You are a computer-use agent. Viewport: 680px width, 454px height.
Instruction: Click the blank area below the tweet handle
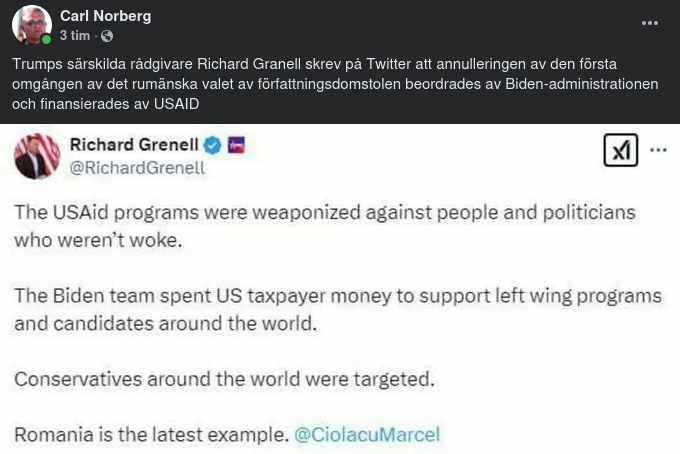coord(400,188)
